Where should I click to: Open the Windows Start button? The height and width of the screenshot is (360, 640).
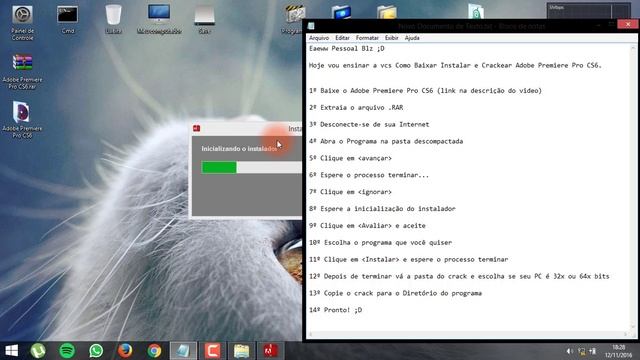click(x=11, y=351)
